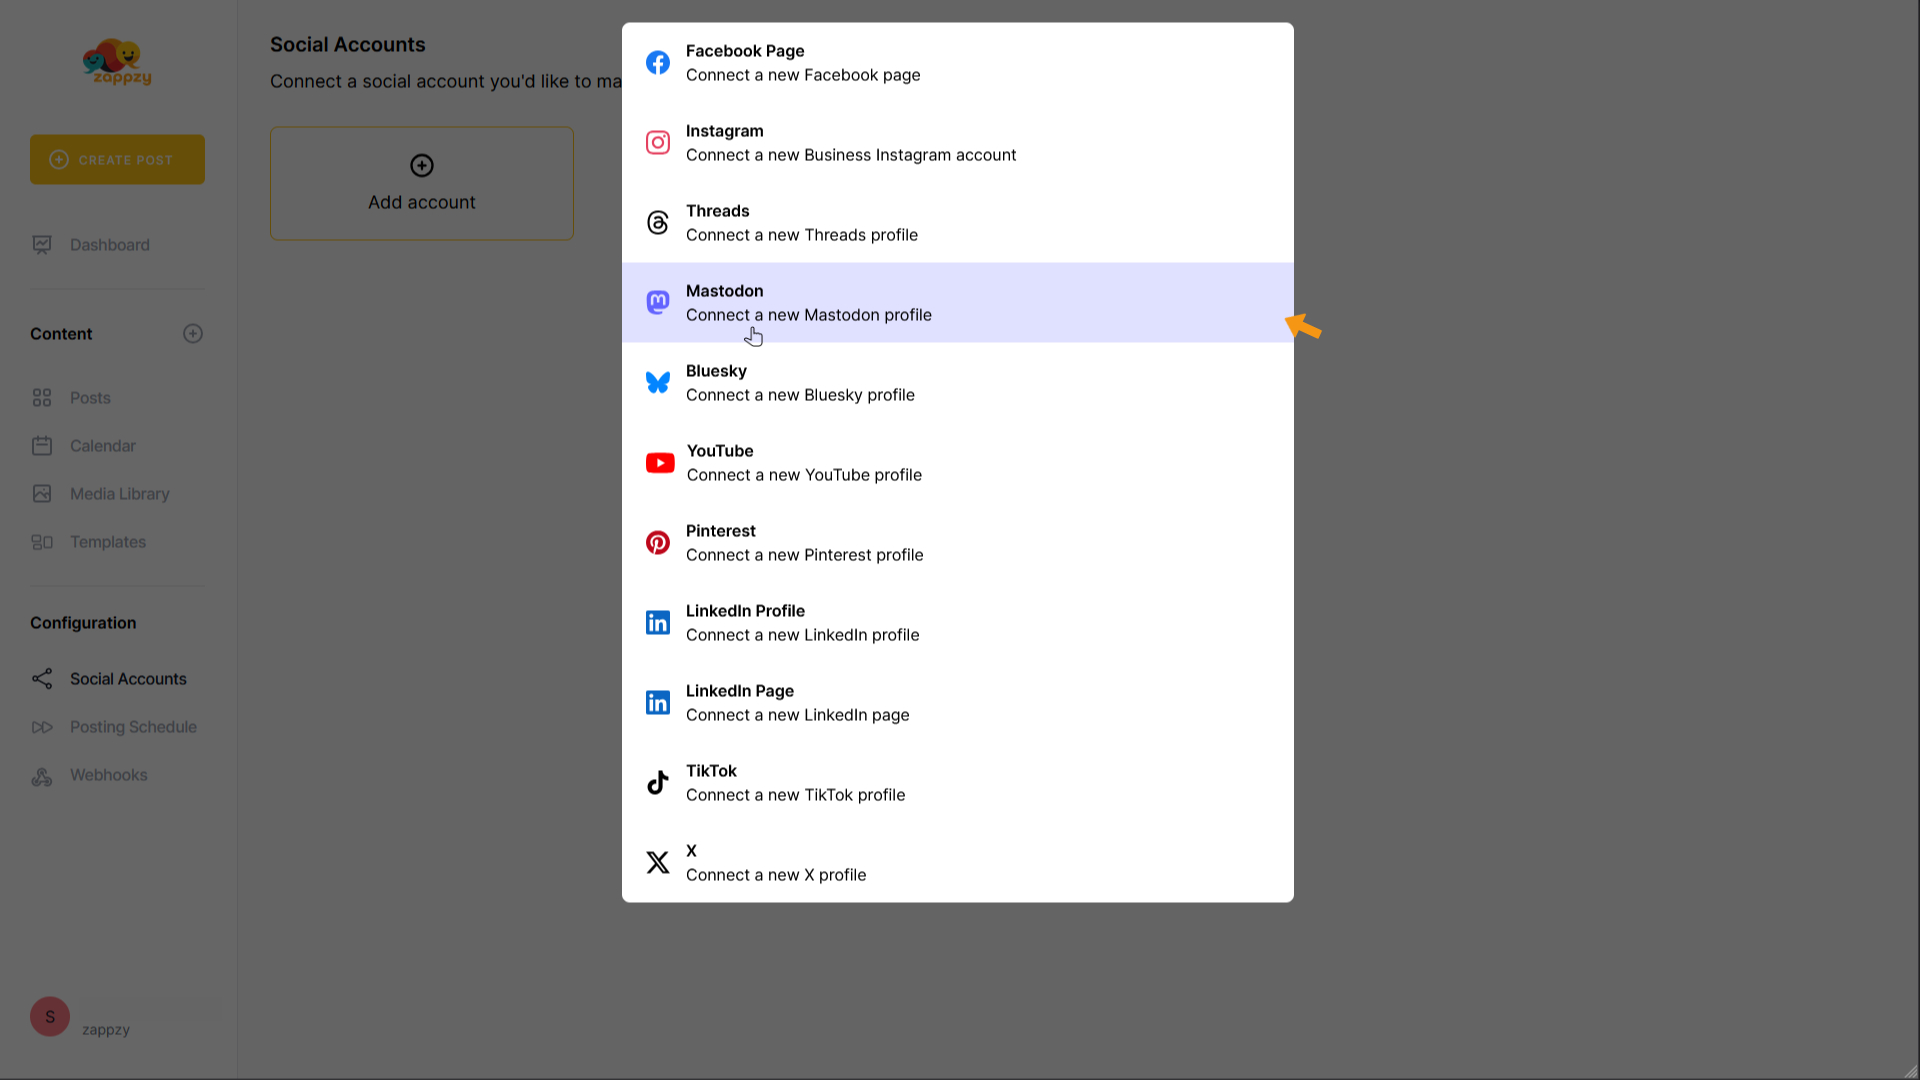Pick Bluesky from the list
This screenshot has height=1080, width=1920.
pyautogui.click(x=958, y=383)
